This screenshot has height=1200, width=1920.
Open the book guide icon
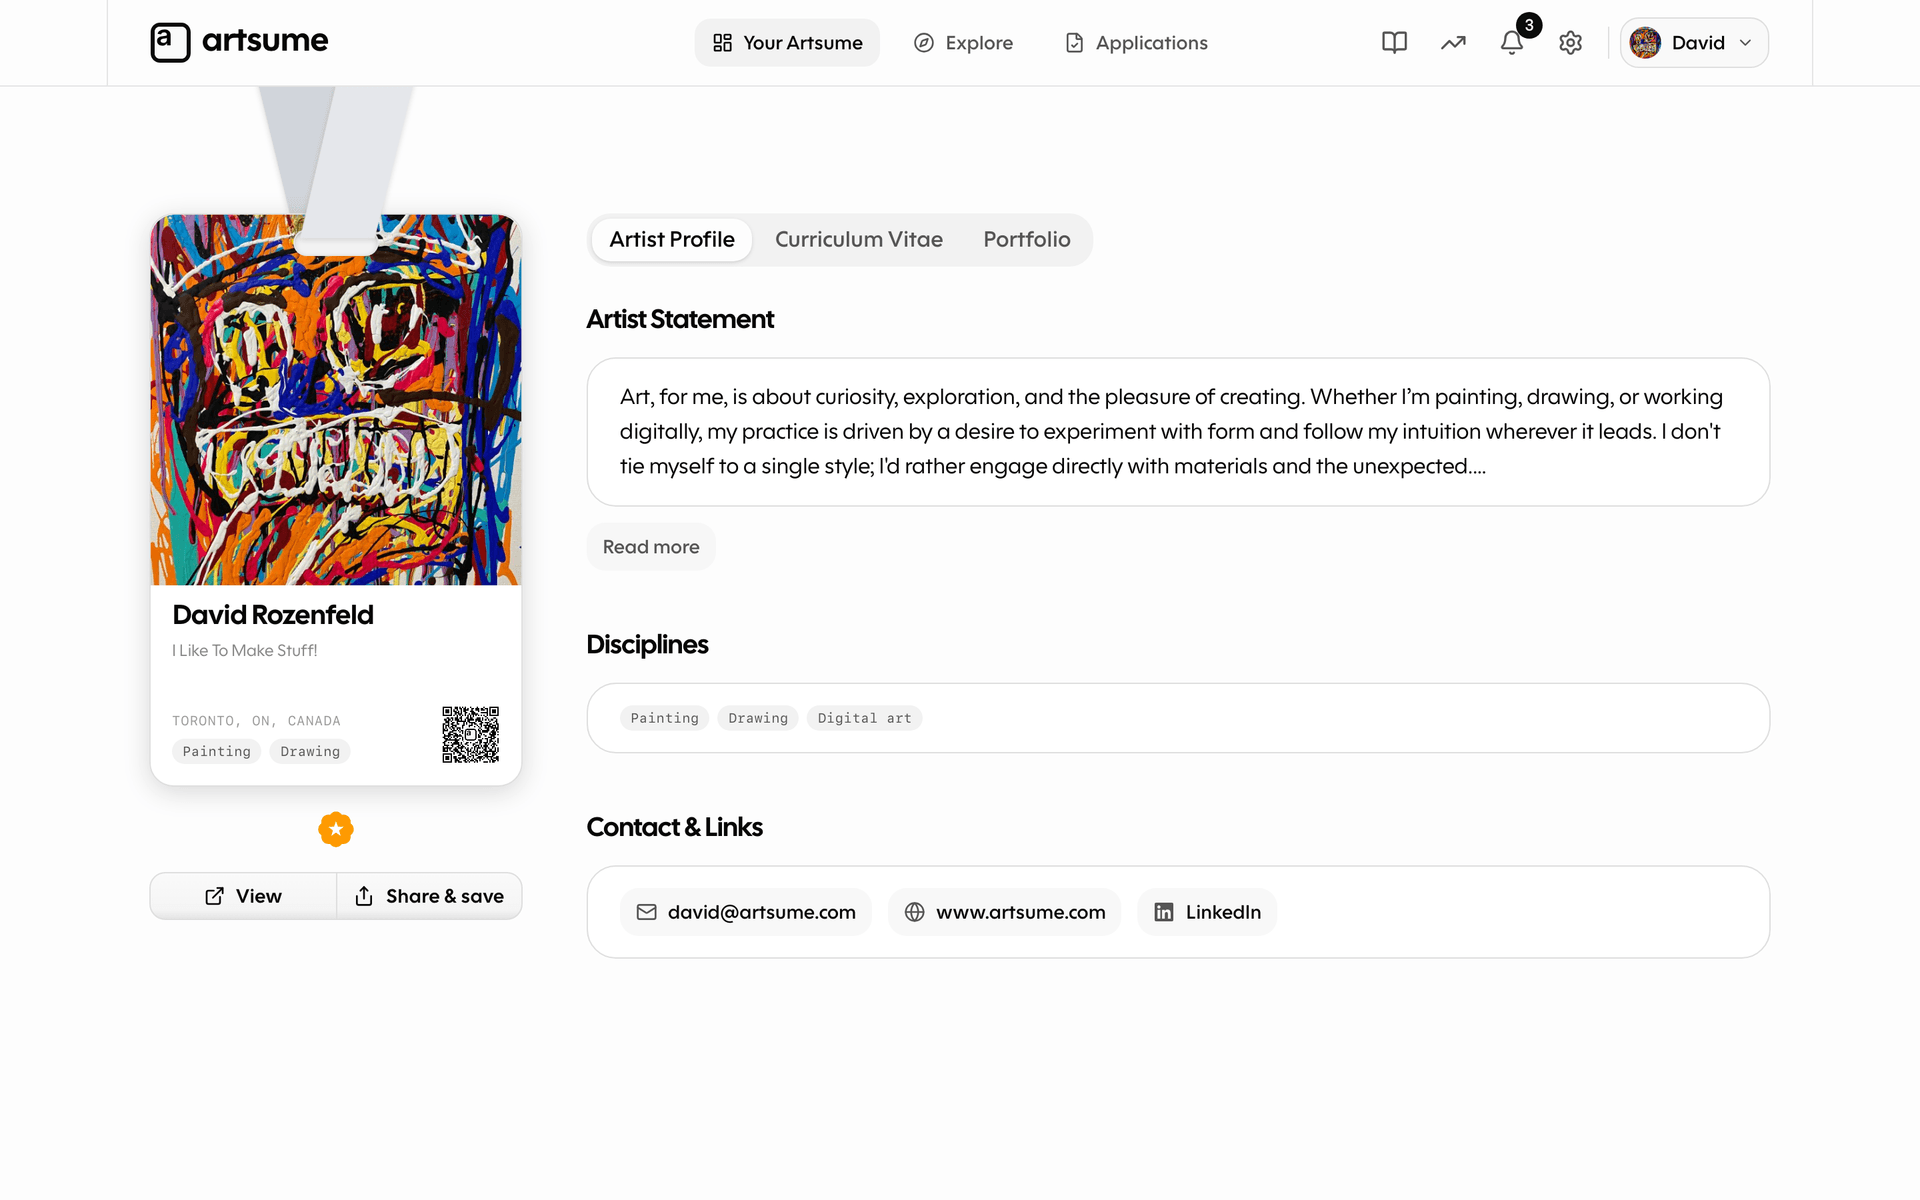[x=1394, y=43]
